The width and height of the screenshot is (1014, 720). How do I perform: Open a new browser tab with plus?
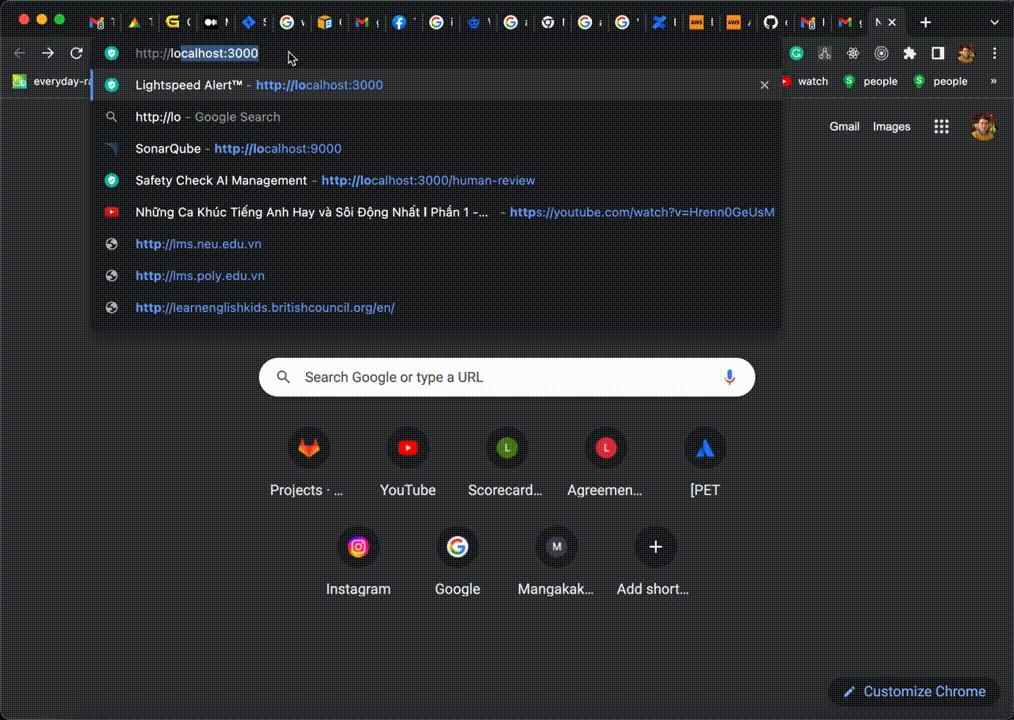click(x=925, y=23)
